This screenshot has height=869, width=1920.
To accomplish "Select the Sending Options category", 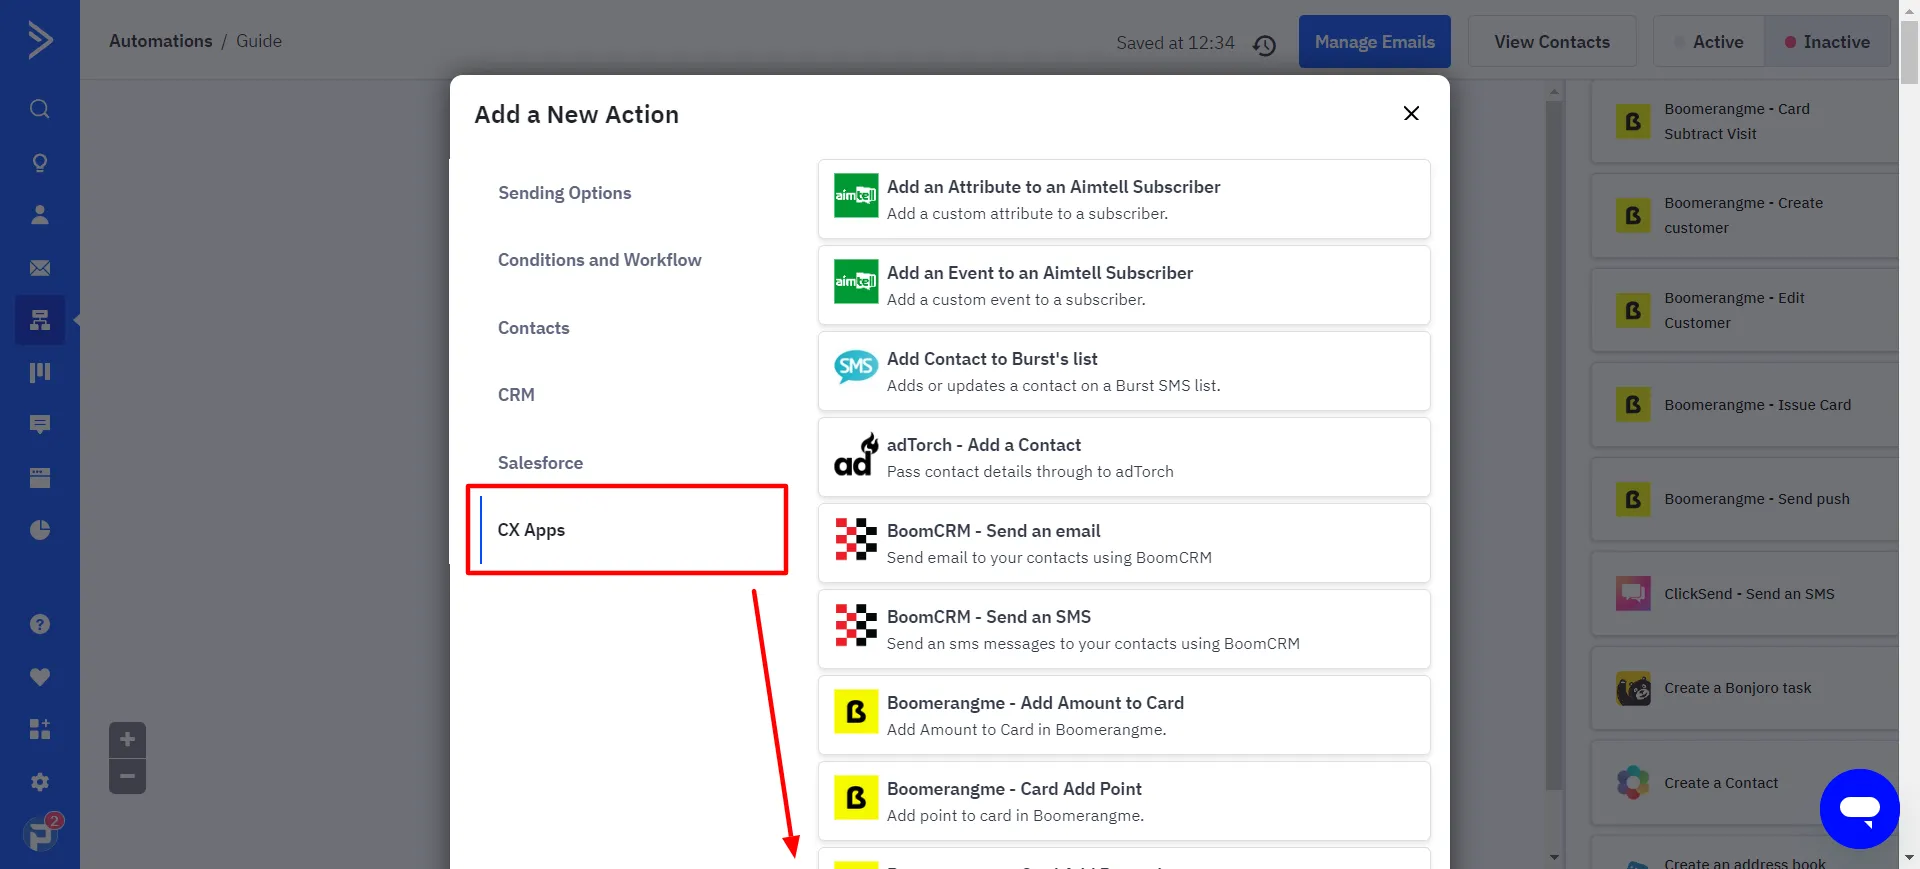I will coord(564,193).
